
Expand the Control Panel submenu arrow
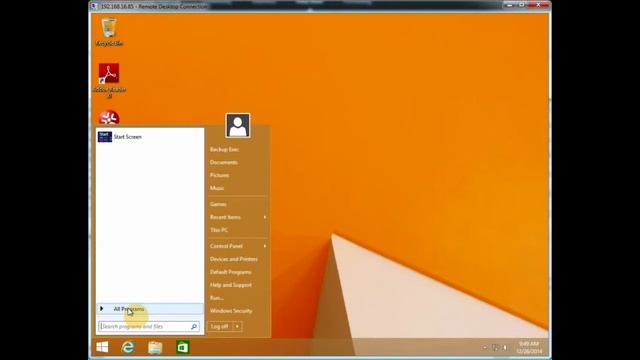[265, 246]
